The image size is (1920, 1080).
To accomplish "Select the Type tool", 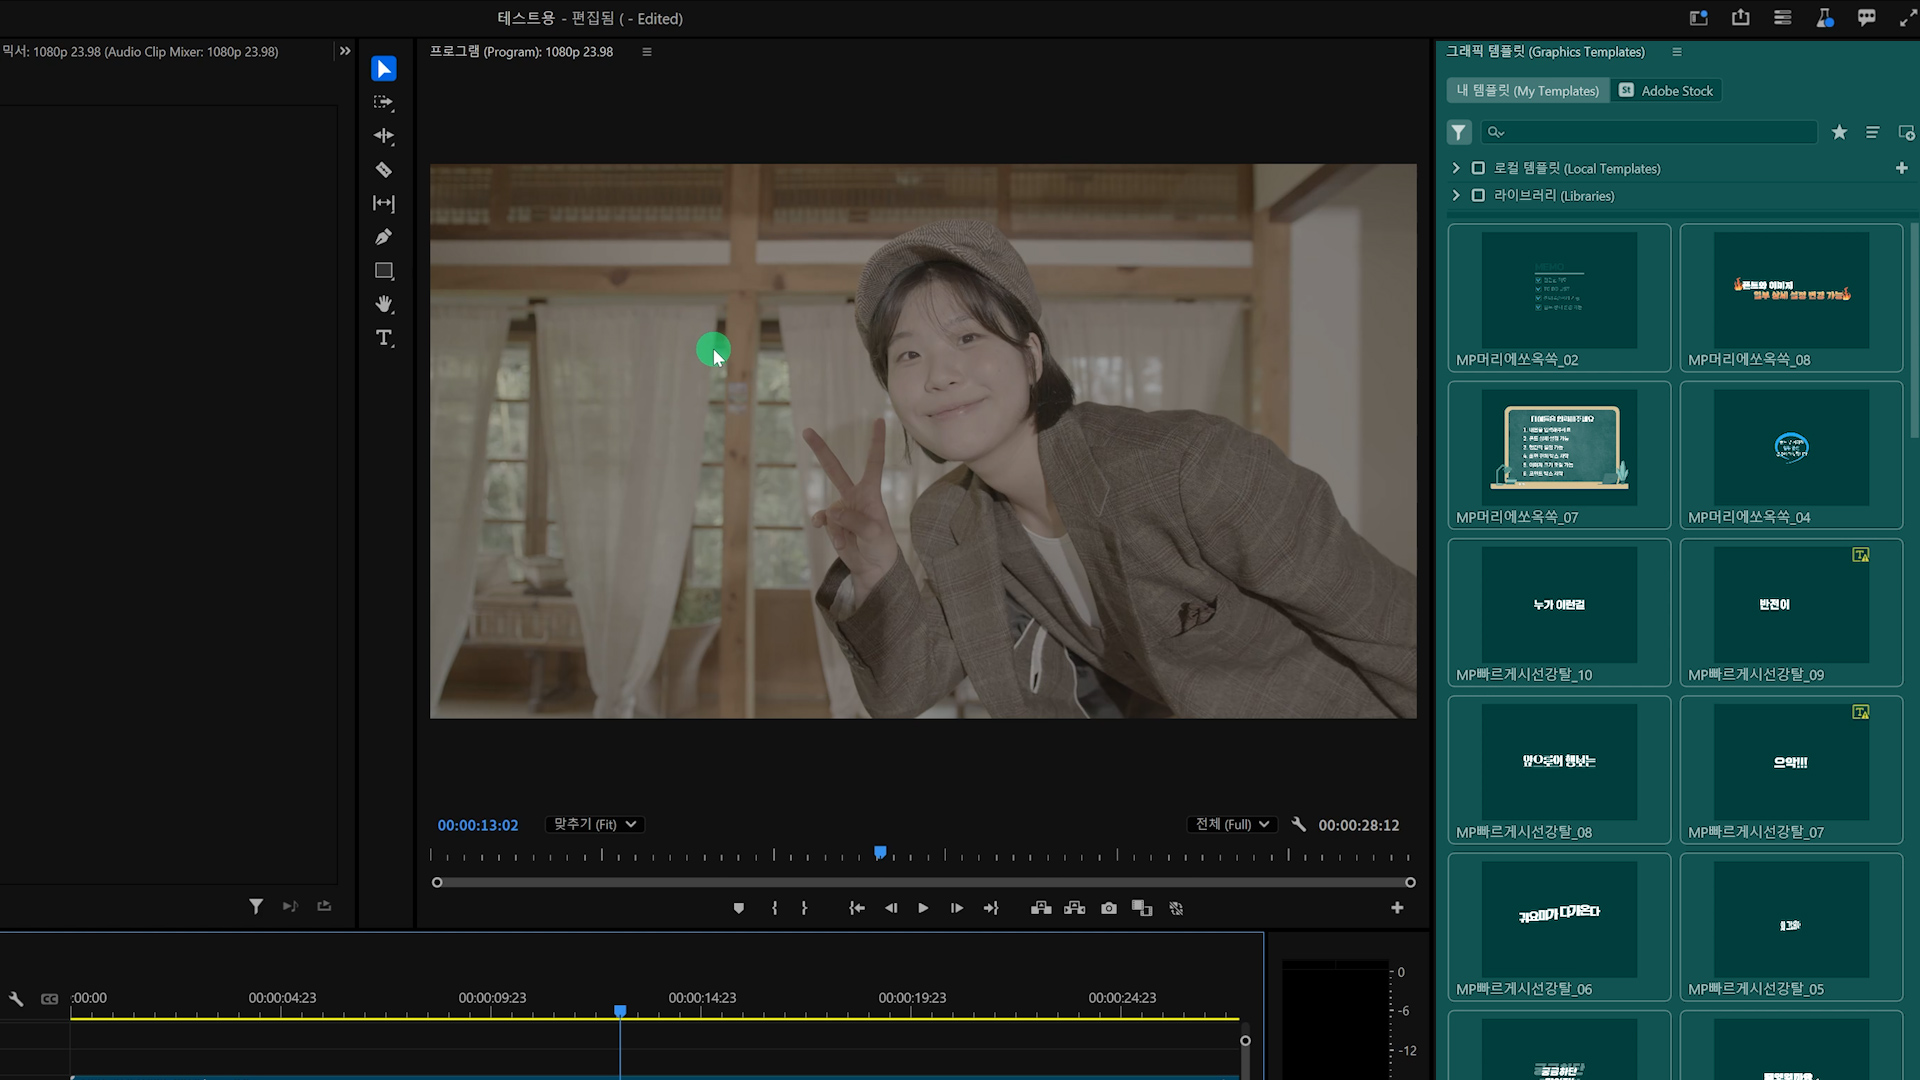I will 384,338.
